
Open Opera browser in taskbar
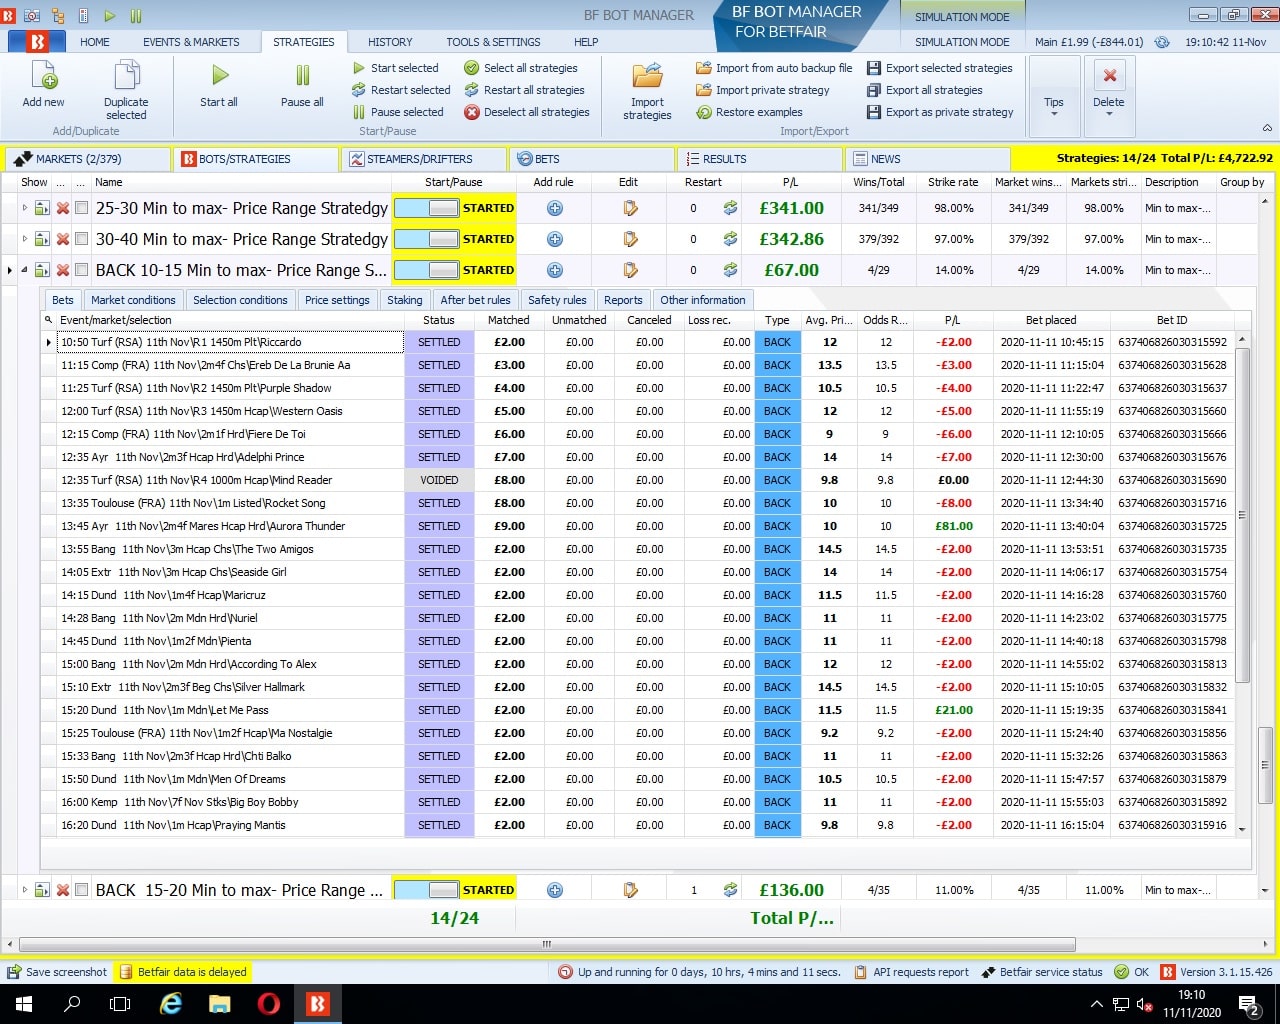pyautogui.click(x=269, y=1004)
